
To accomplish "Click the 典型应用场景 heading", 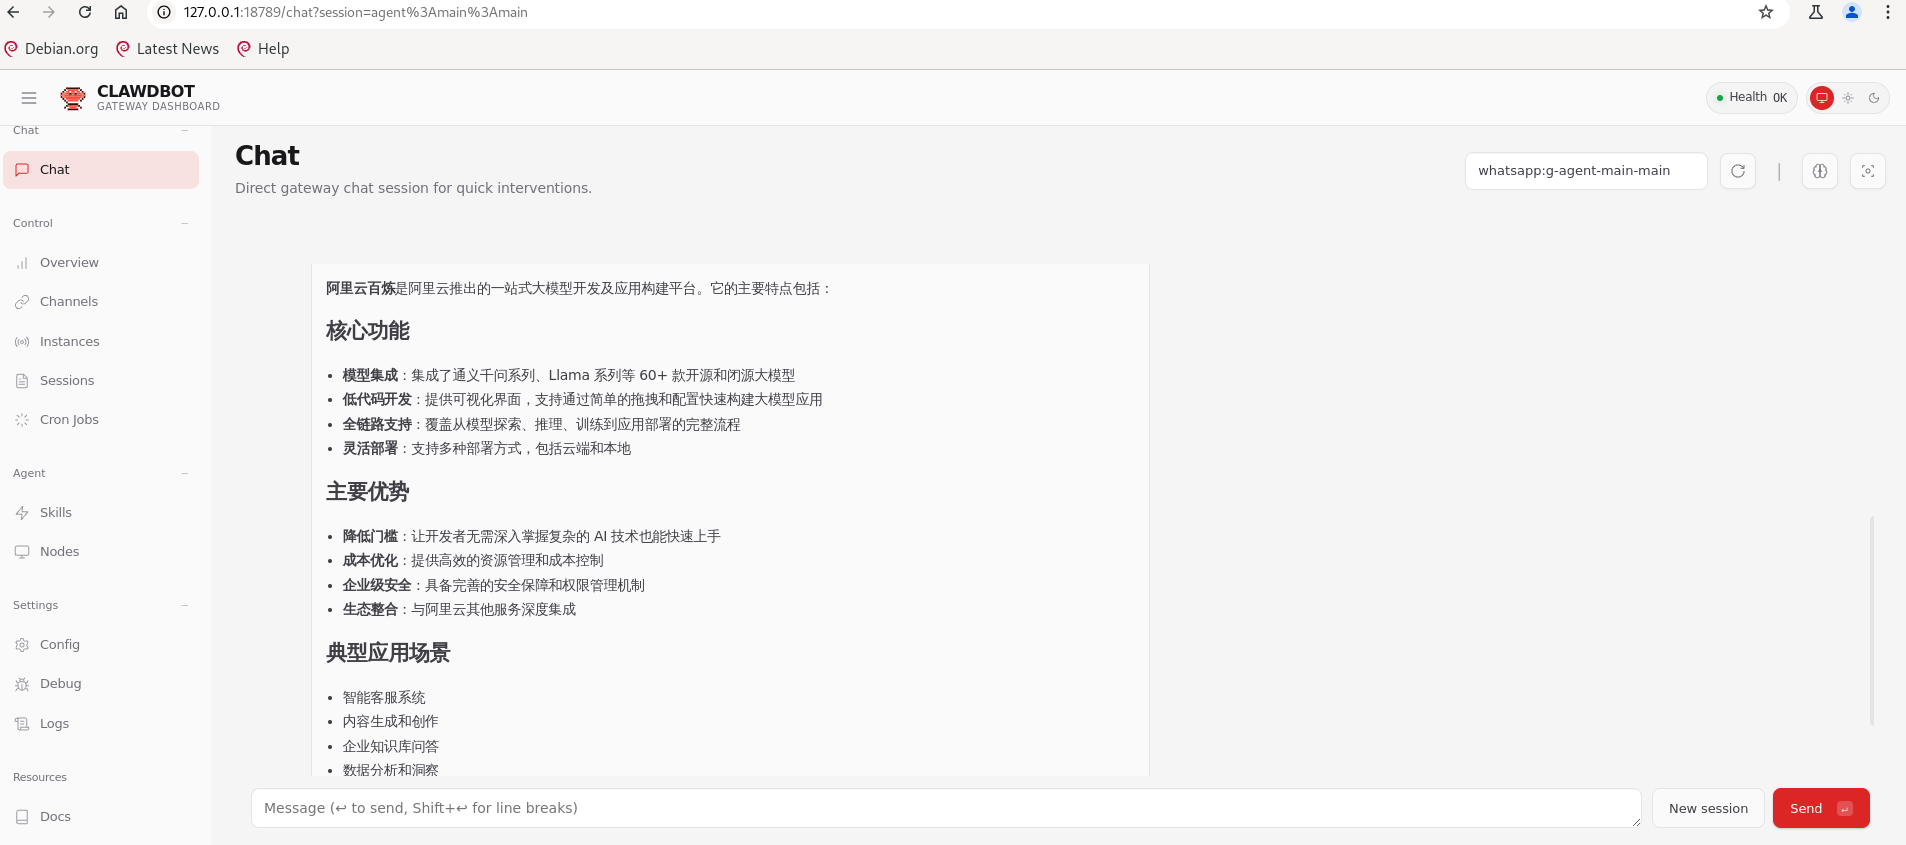I will pyautogui.click(x=388, y=653).
